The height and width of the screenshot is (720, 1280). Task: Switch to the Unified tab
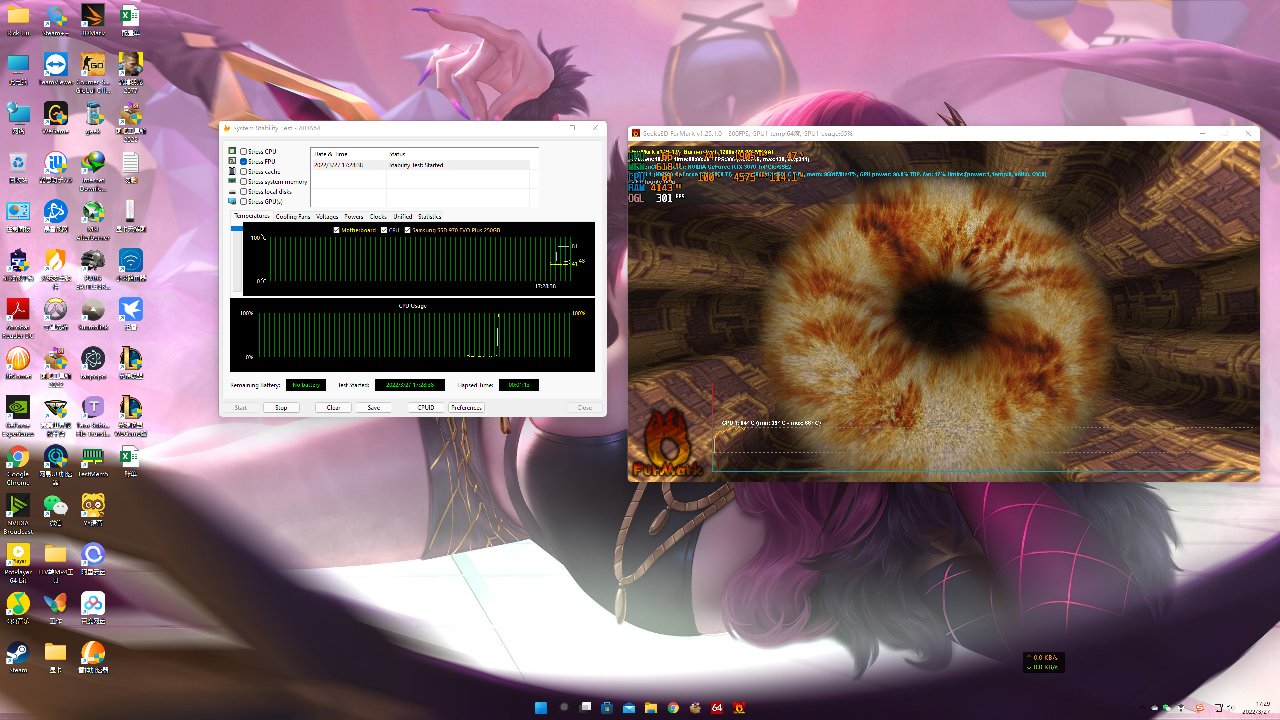click(403, 216)
